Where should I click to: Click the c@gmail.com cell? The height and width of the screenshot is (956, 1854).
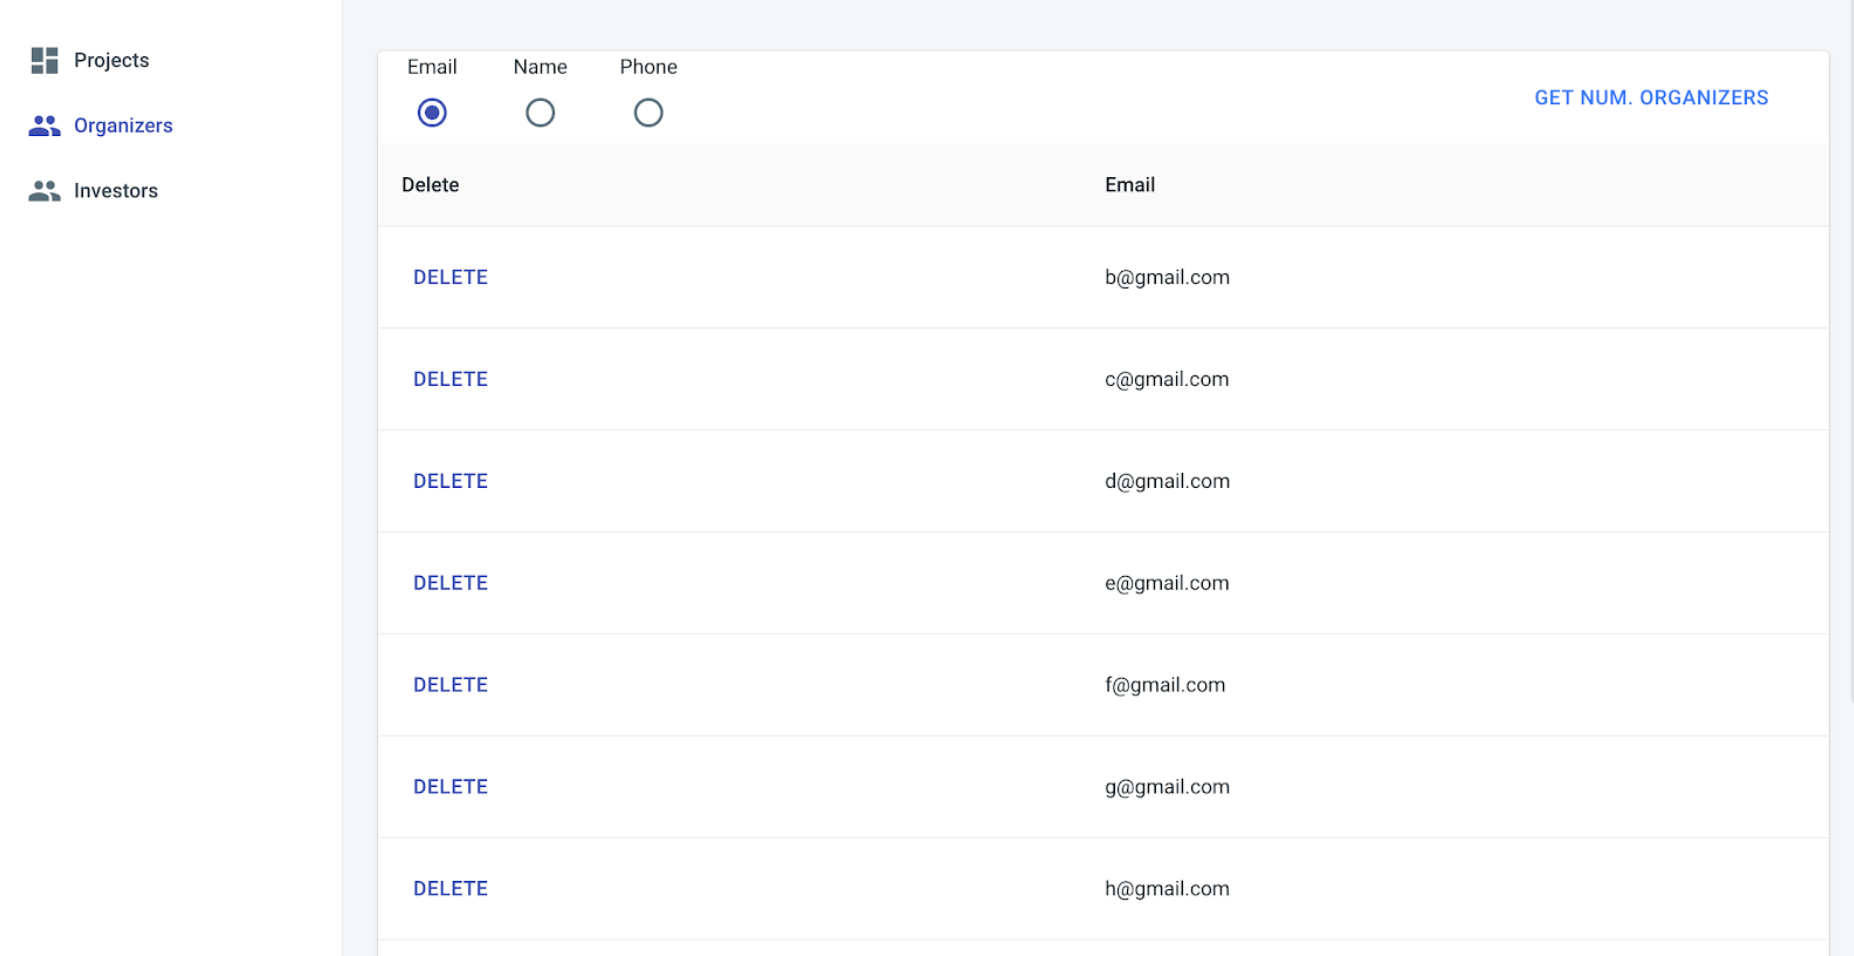[x=1167, y=380]
